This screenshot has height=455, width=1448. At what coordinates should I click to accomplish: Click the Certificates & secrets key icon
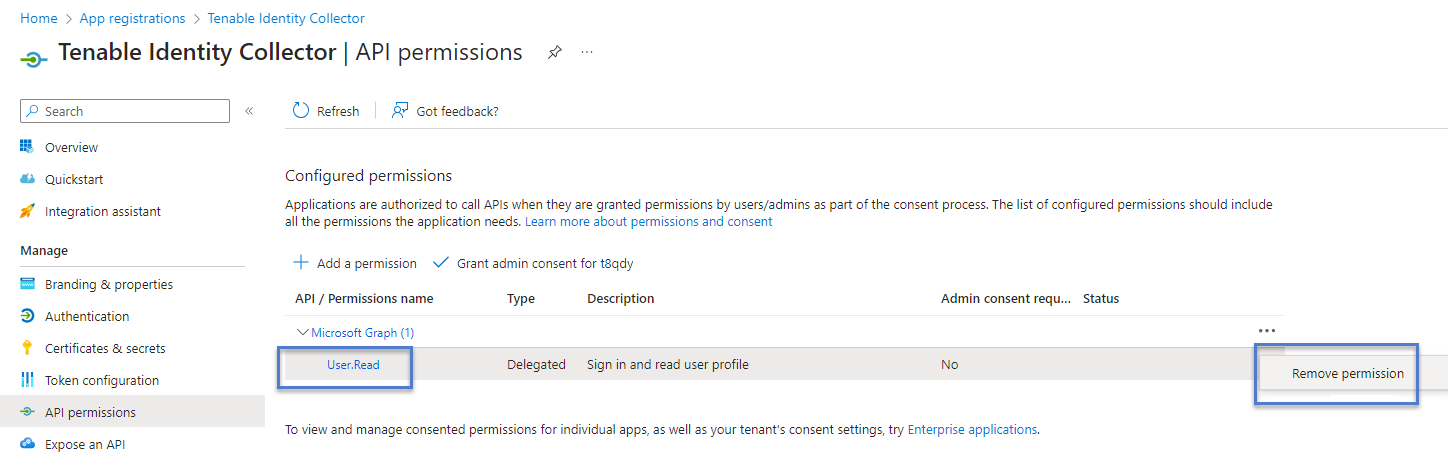pyautogui.click(x=27, y=348)
